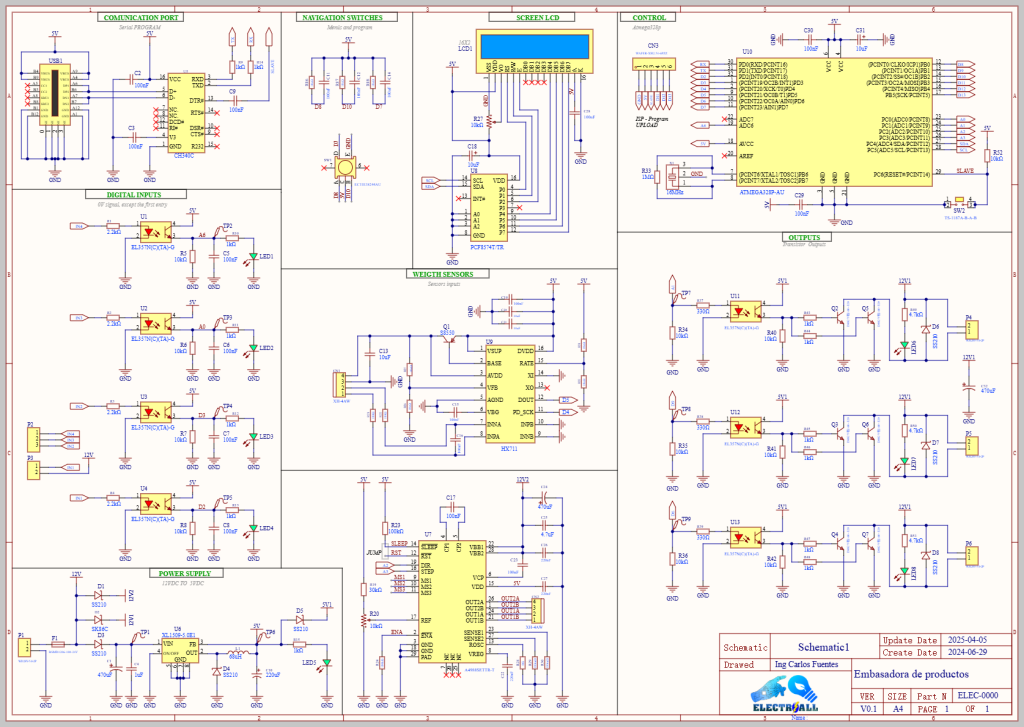Select the part number "ELEC-0000"
The width and height of the screenshot is (1024, 727).
coord(978,696)
